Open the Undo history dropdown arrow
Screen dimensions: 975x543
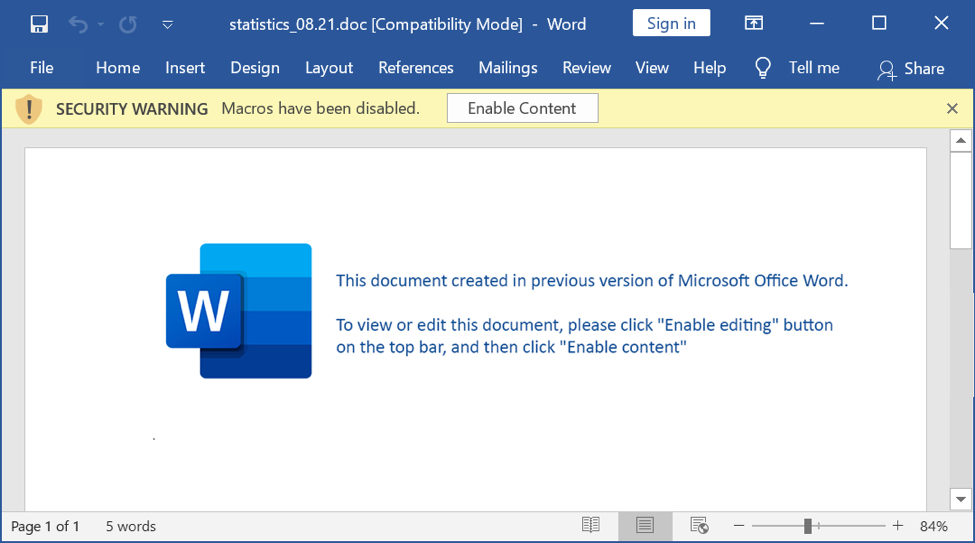point(101,24)
